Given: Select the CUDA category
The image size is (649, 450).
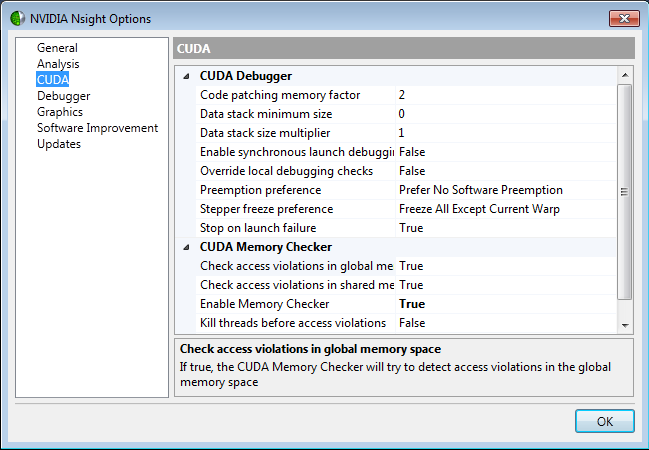Looking at the screenshot, I should click(x=52, y=80).
